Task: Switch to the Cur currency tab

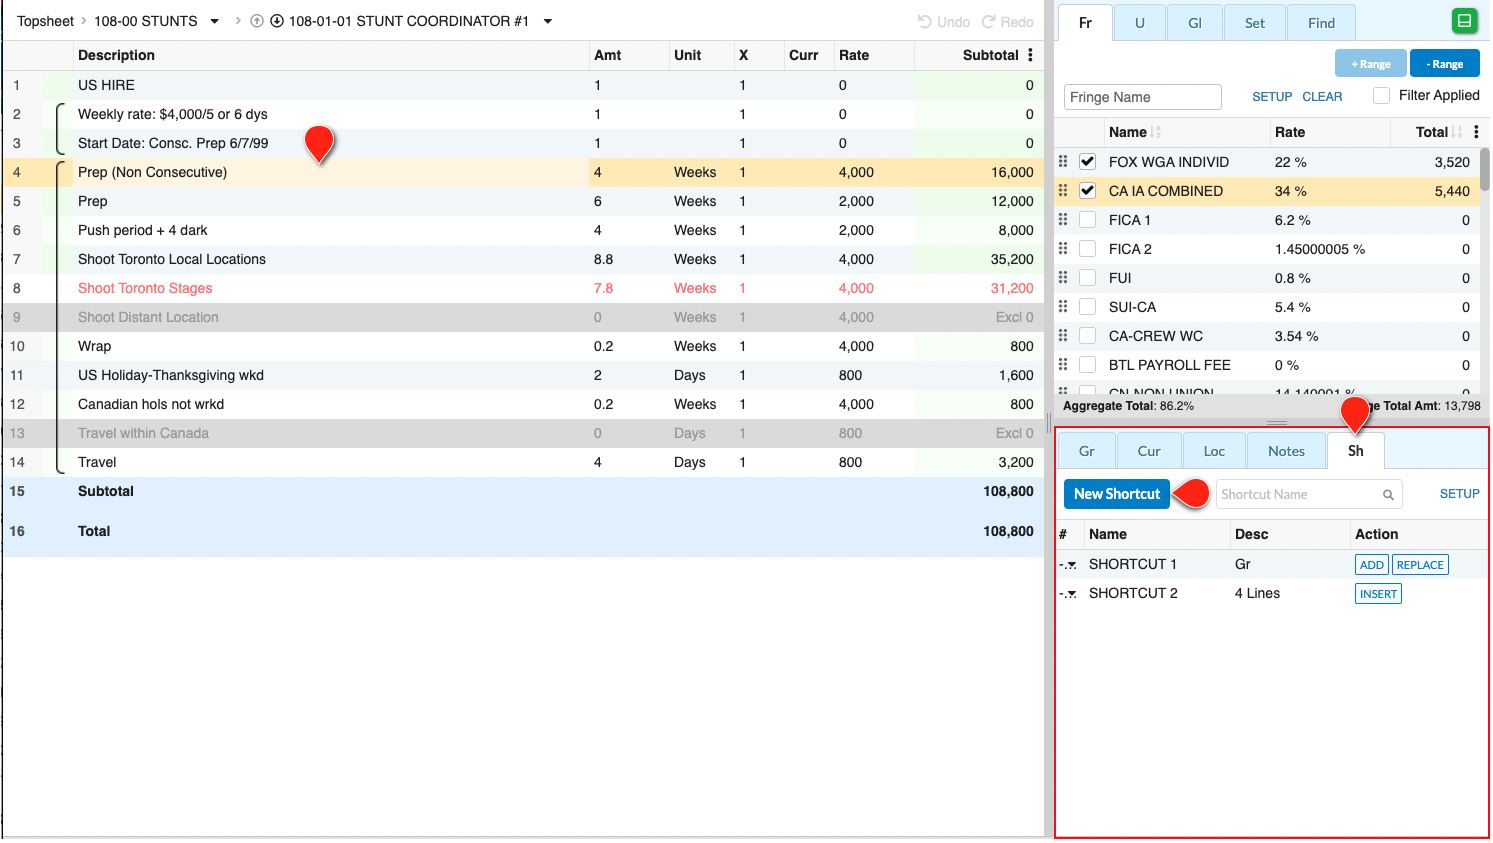Action: pos(1149,451)
